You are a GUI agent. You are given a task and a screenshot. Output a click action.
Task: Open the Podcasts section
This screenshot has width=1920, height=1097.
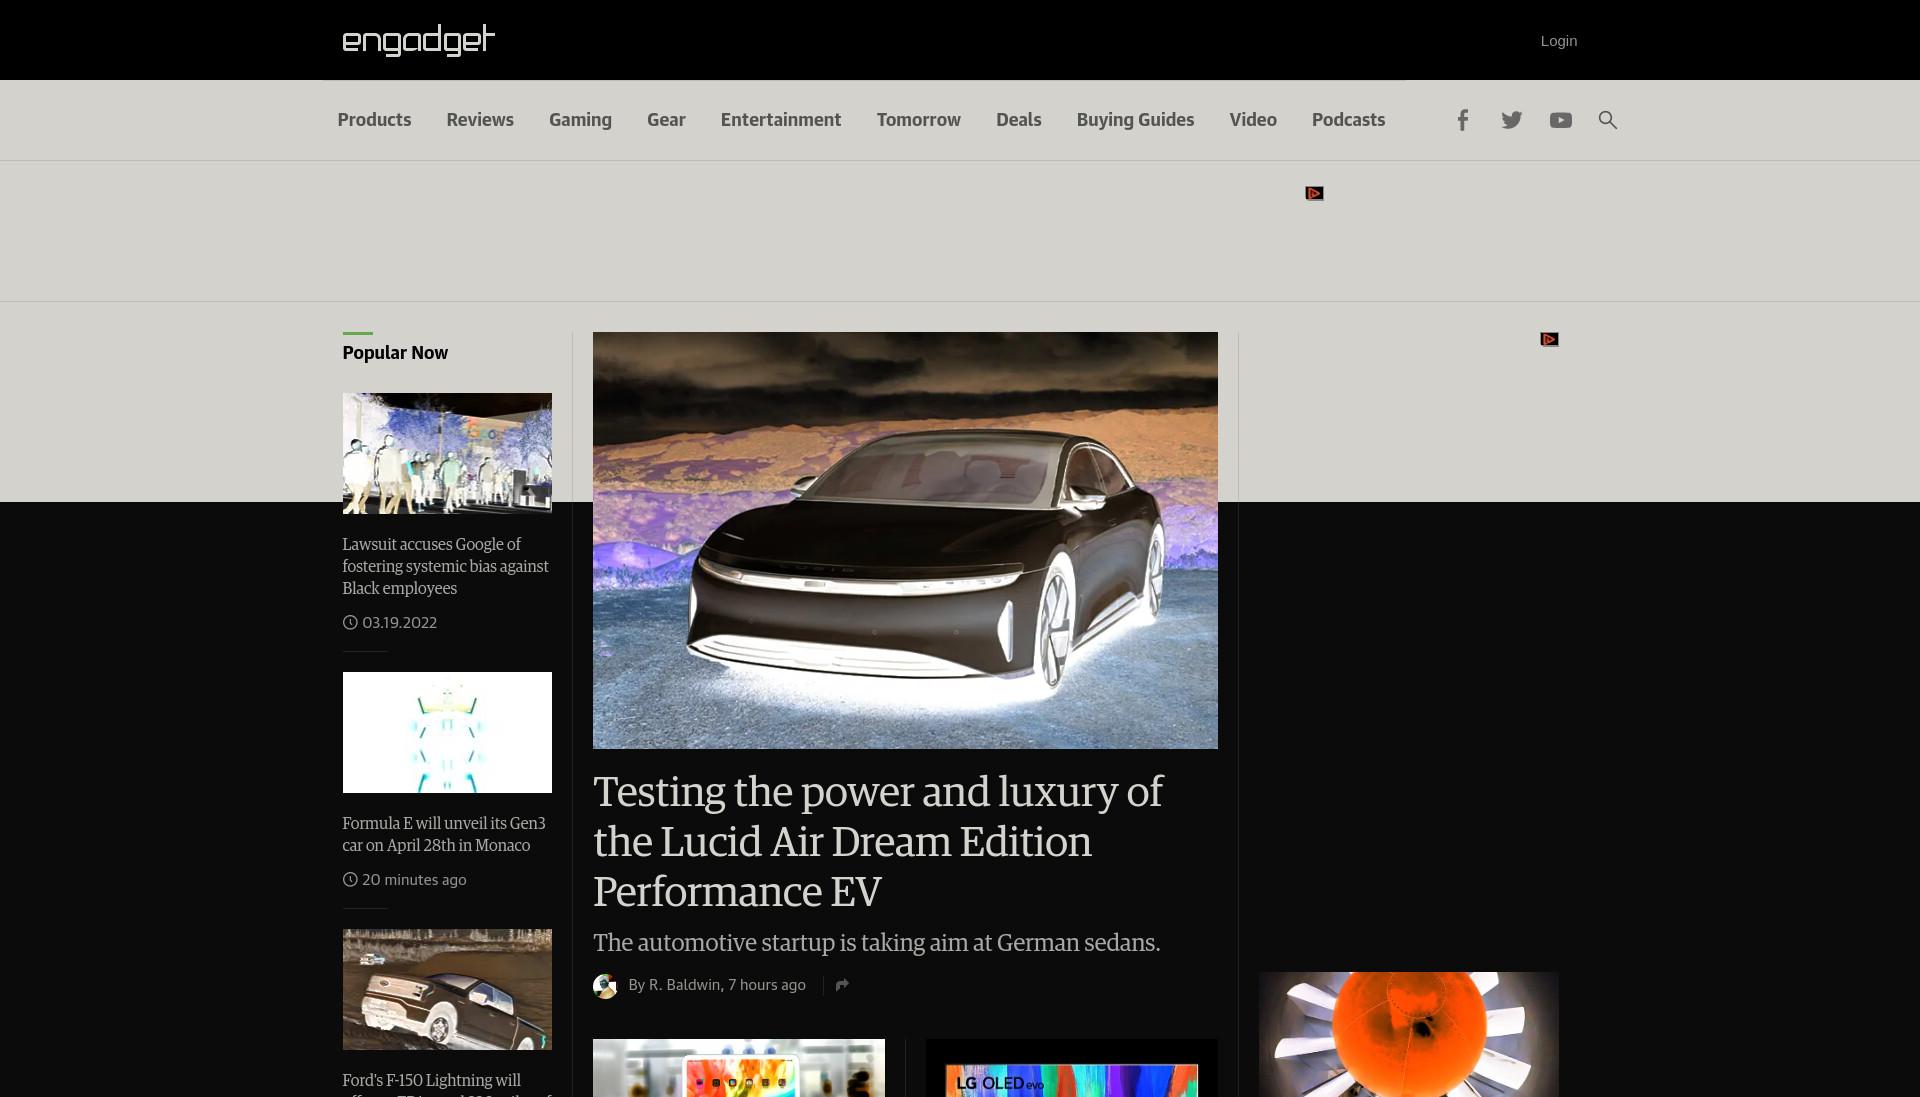click(1348, 120)
